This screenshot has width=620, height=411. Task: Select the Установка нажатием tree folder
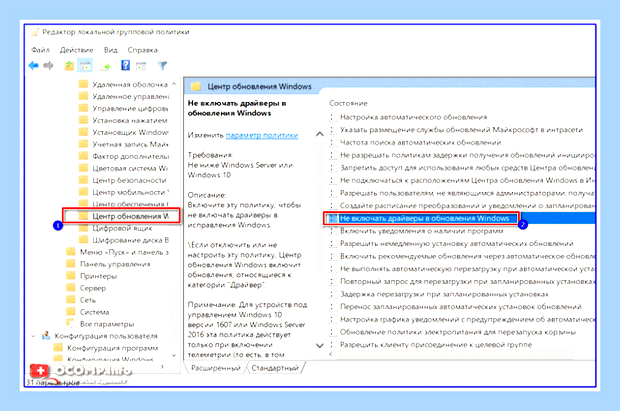pyautogui.click(x=130, y=120)
